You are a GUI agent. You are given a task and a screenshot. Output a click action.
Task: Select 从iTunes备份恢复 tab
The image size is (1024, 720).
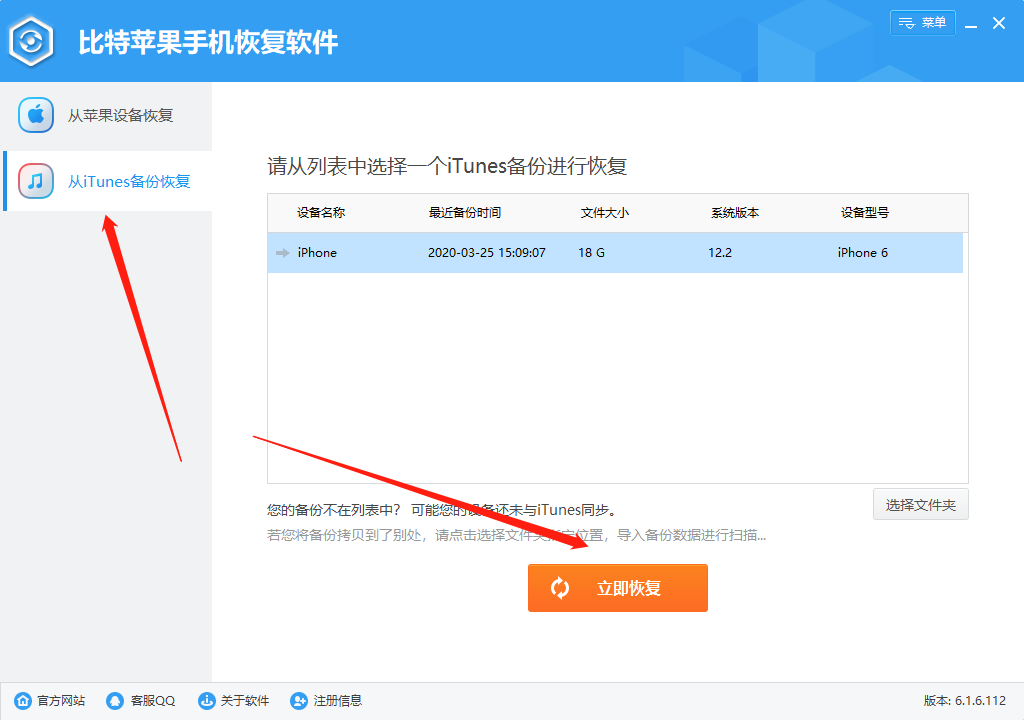pos(108,181)
